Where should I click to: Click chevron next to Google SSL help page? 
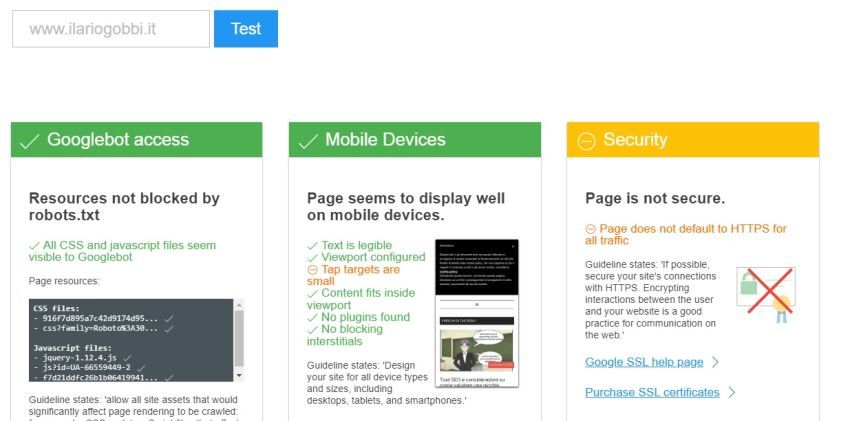(715, 362)
